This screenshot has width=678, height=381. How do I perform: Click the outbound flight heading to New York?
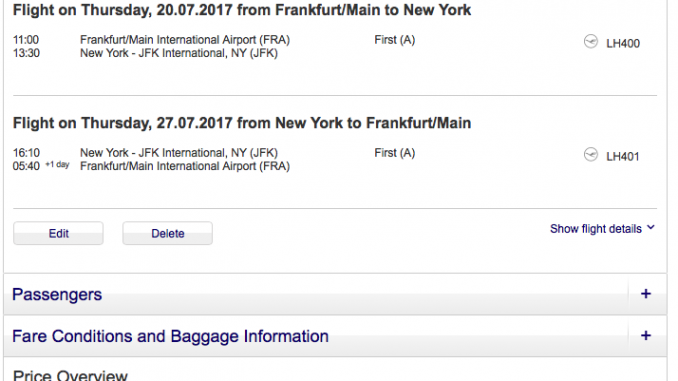(x=242, y=10)
